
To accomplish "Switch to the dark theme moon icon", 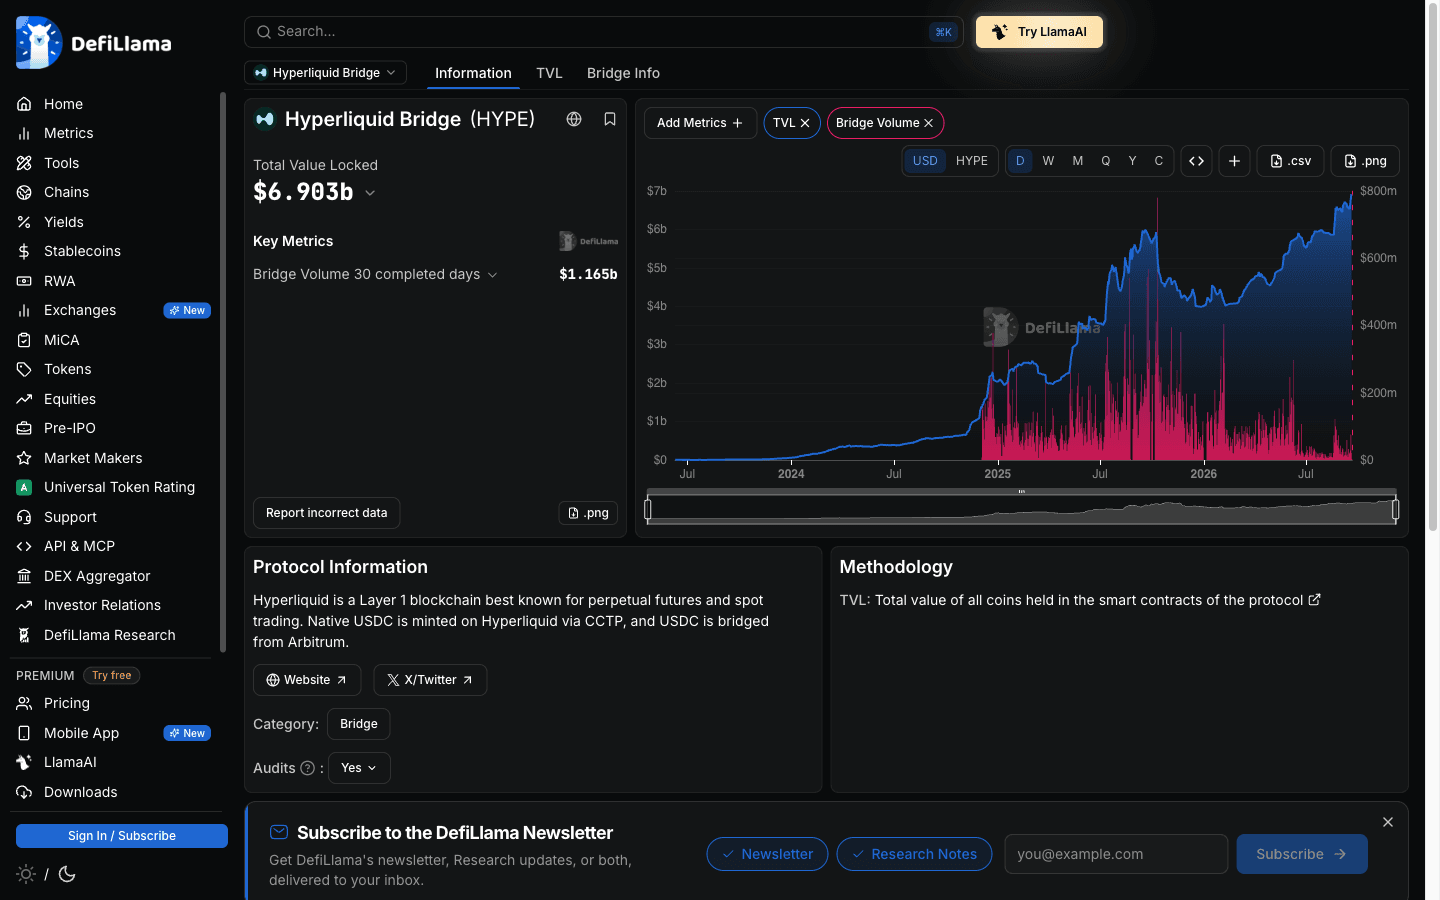I will tap(67, 874).
